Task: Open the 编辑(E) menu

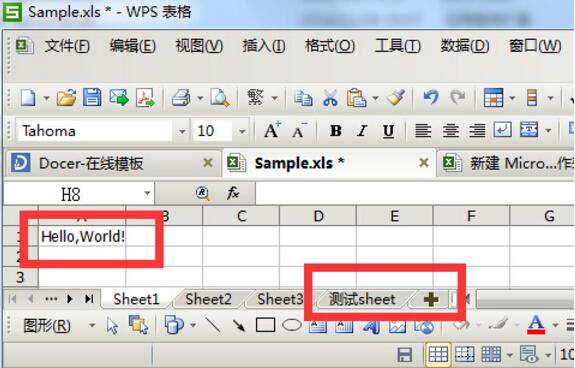Action: tap(133, 46)
